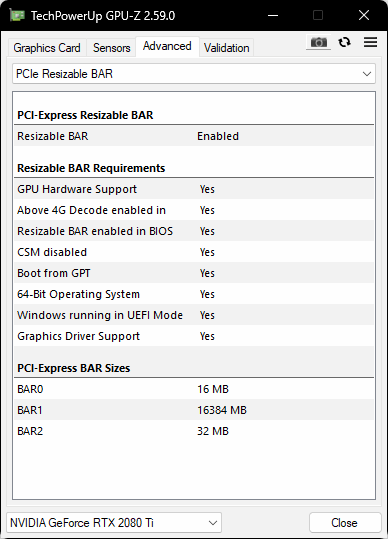
Task: Select the Graphics Driver Support row
Action: pyautogui.click(x=194, y=336)
